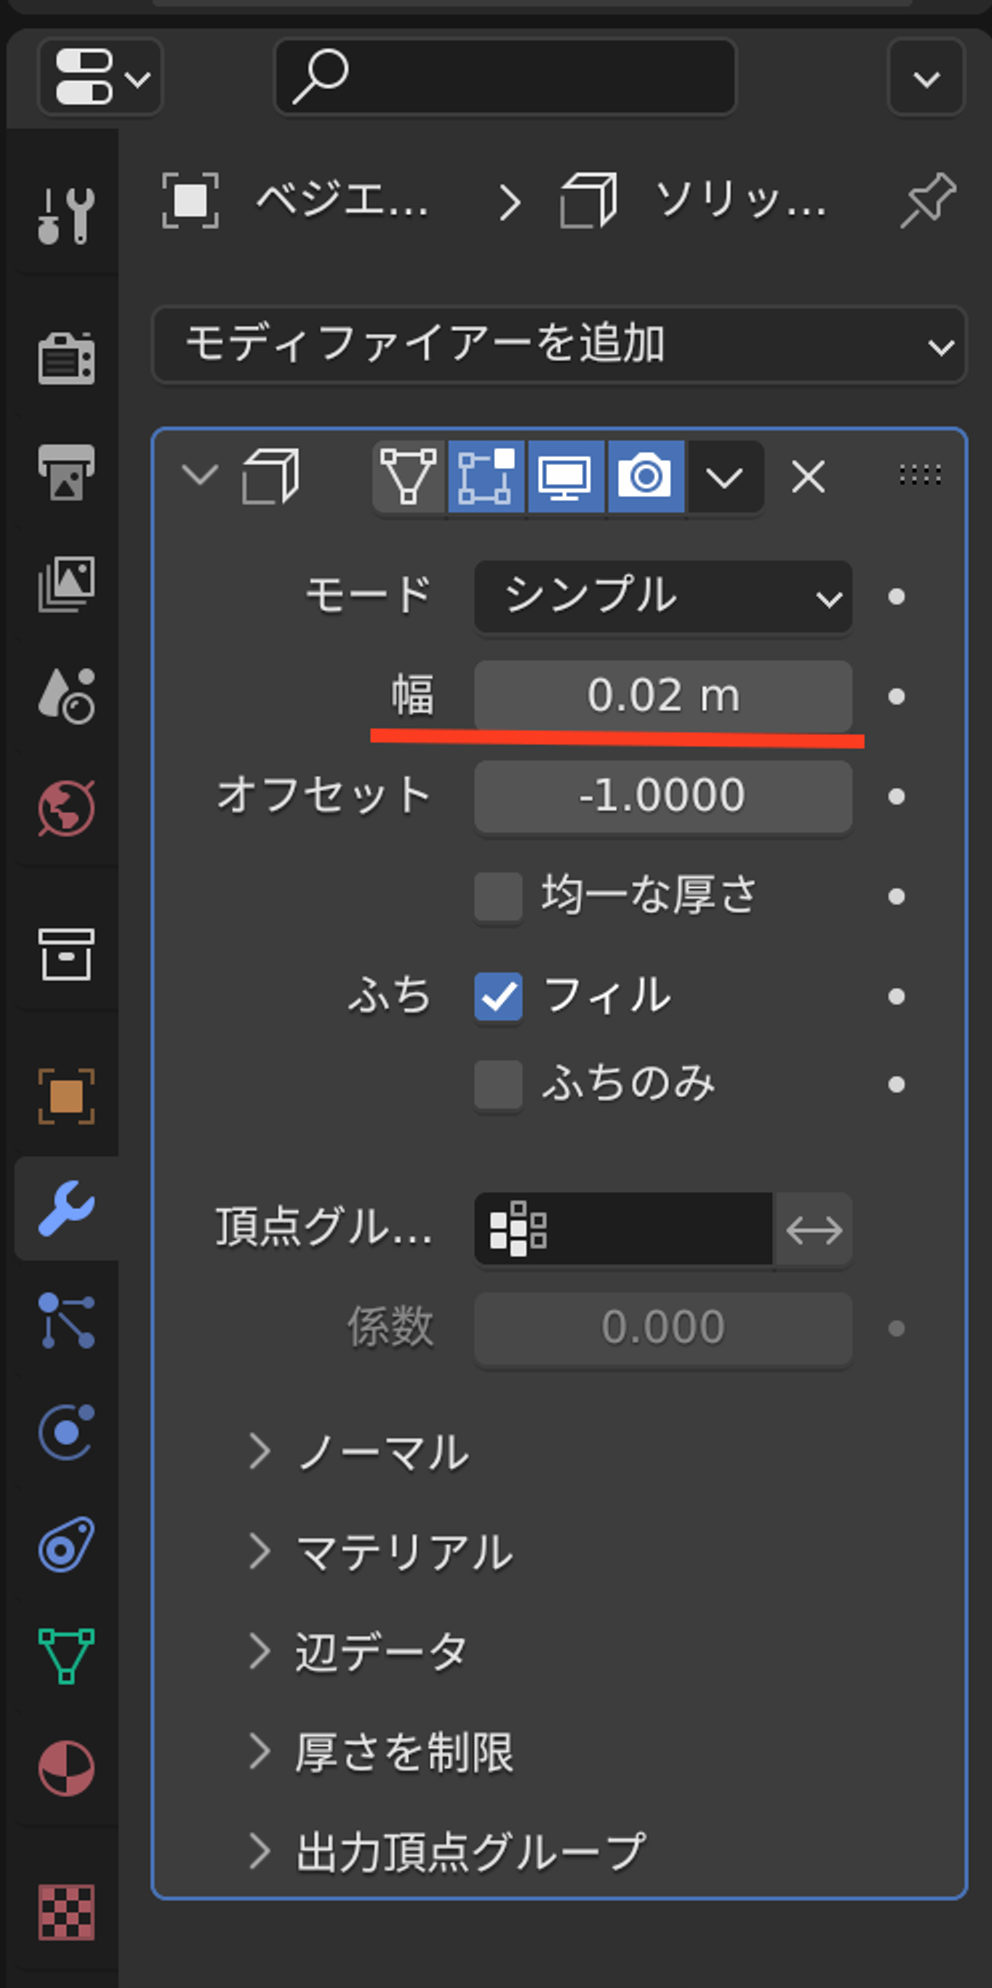This screenshot has width=992, height=1988.
Task: Open the Object Data green triangle tab
Action: click(x=66, y=1656)
